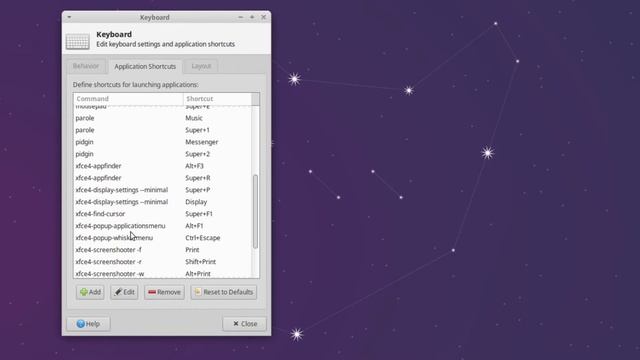Viewport: 640px width, 360px height.
Task: Select the xfce4-find-cursor row
Action: point(163,214)
